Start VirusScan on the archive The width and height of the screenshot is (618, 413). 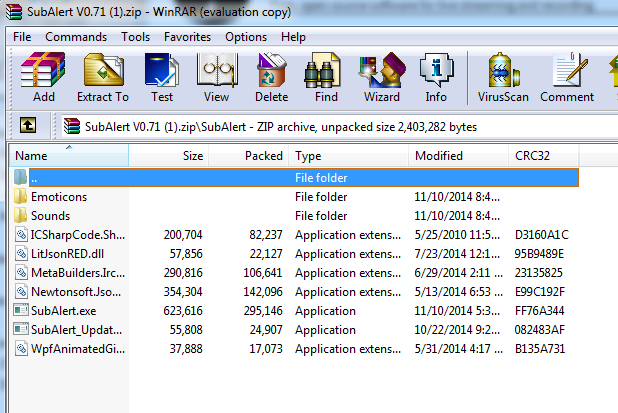(503, 70)
